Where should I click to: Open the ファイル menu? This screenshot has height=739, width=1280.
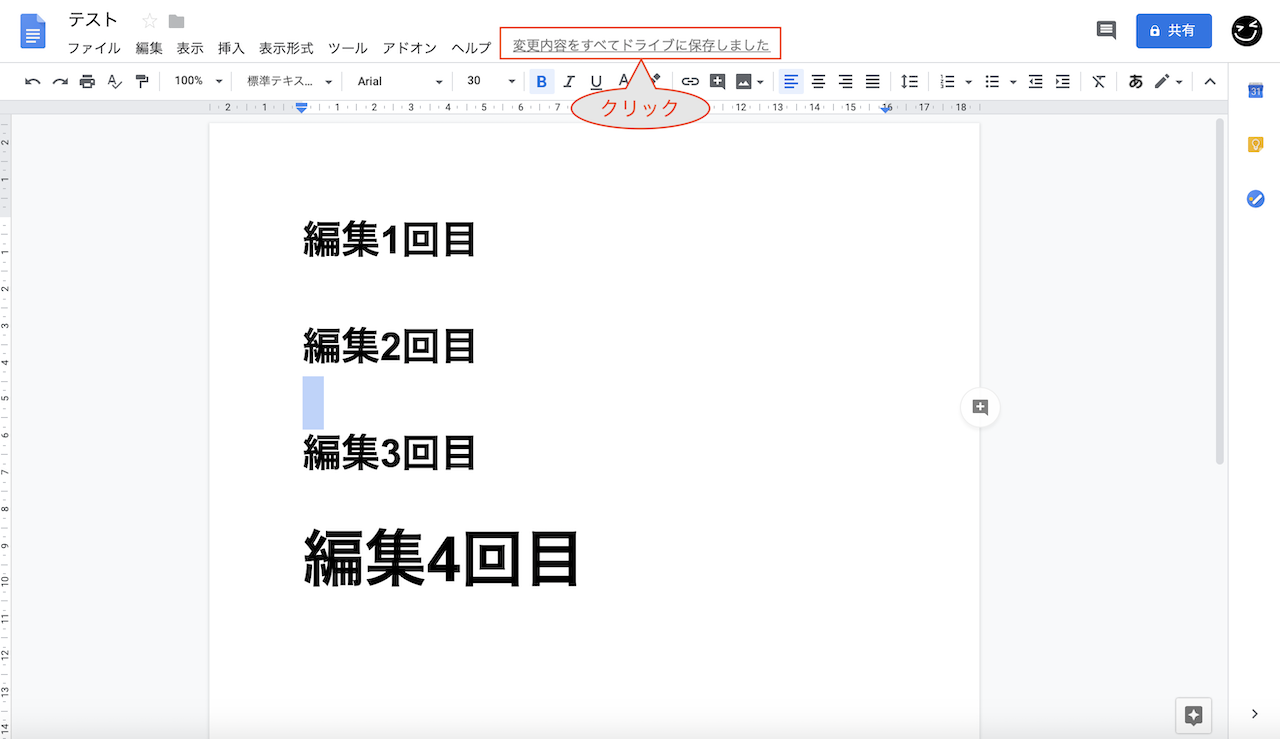tap(94, 48)
